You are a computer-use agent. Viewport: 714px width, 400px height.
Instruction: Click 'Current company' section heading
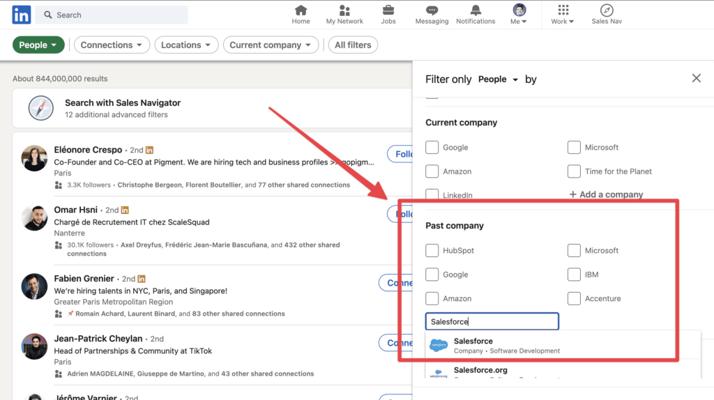[461, 123]
